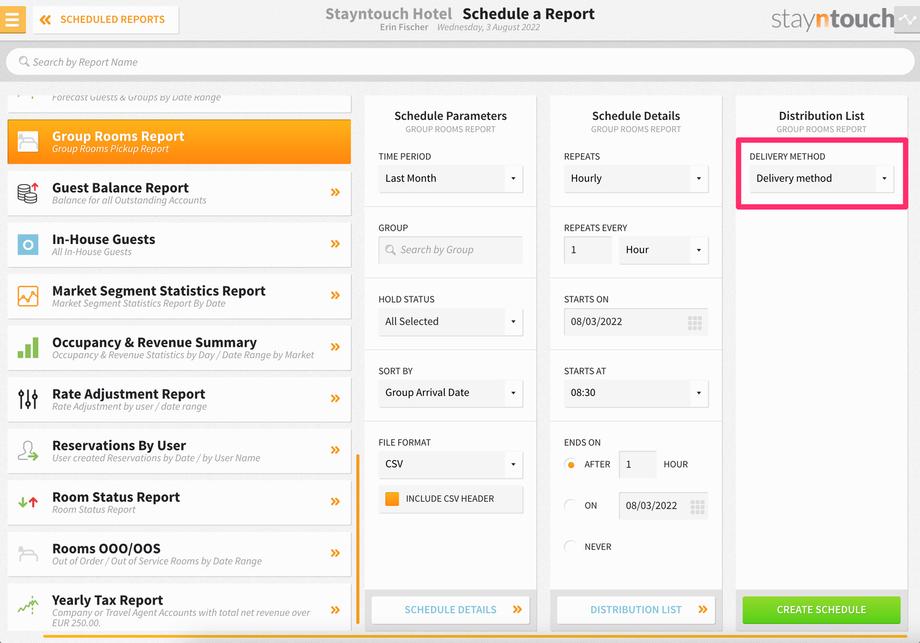
Task: Click the After hours count field
Action: pyautogui.click(x=638, y=465)
